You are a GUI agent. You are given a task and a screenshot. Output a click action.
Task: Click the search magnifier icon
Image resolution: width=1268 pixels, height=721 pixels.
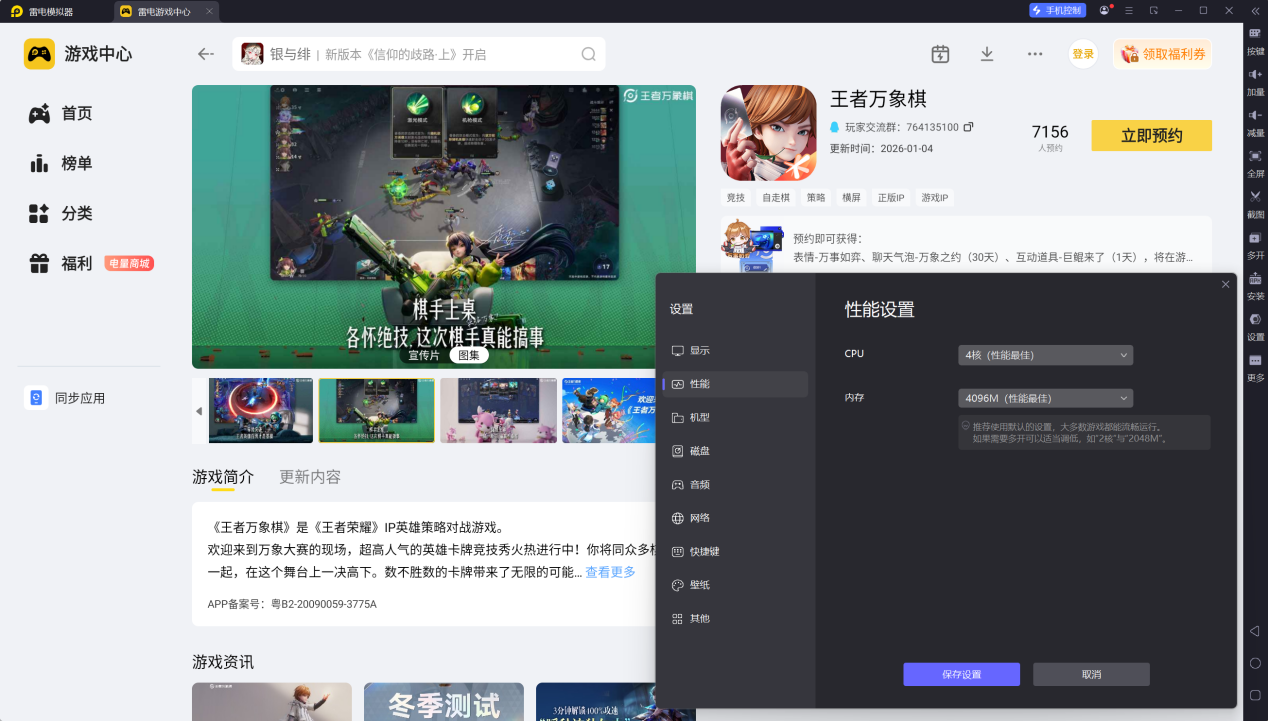coord(588,54)
